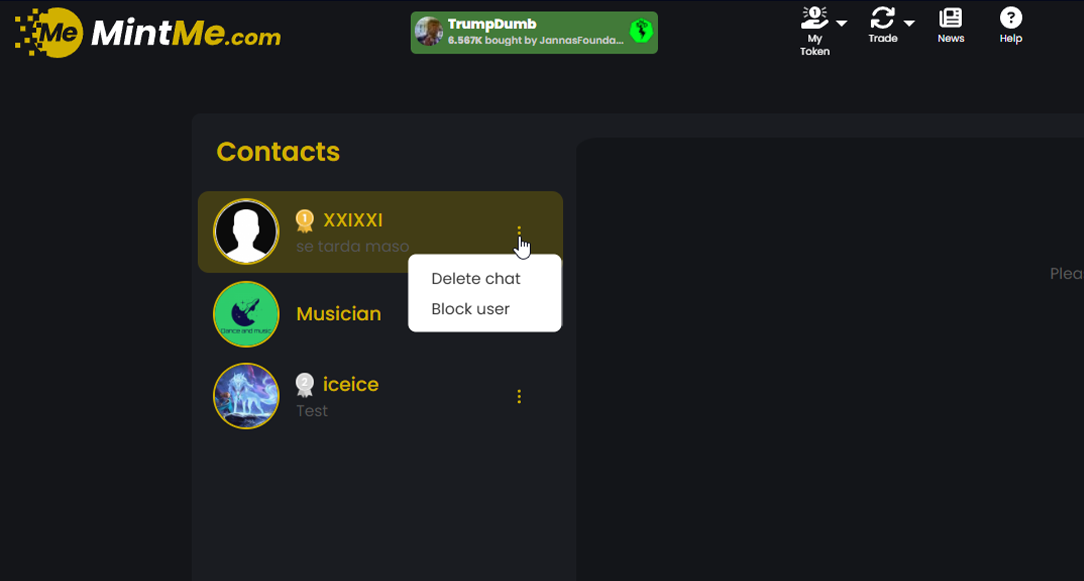Select Delete chat from the menu

click(x=476, y=279)
